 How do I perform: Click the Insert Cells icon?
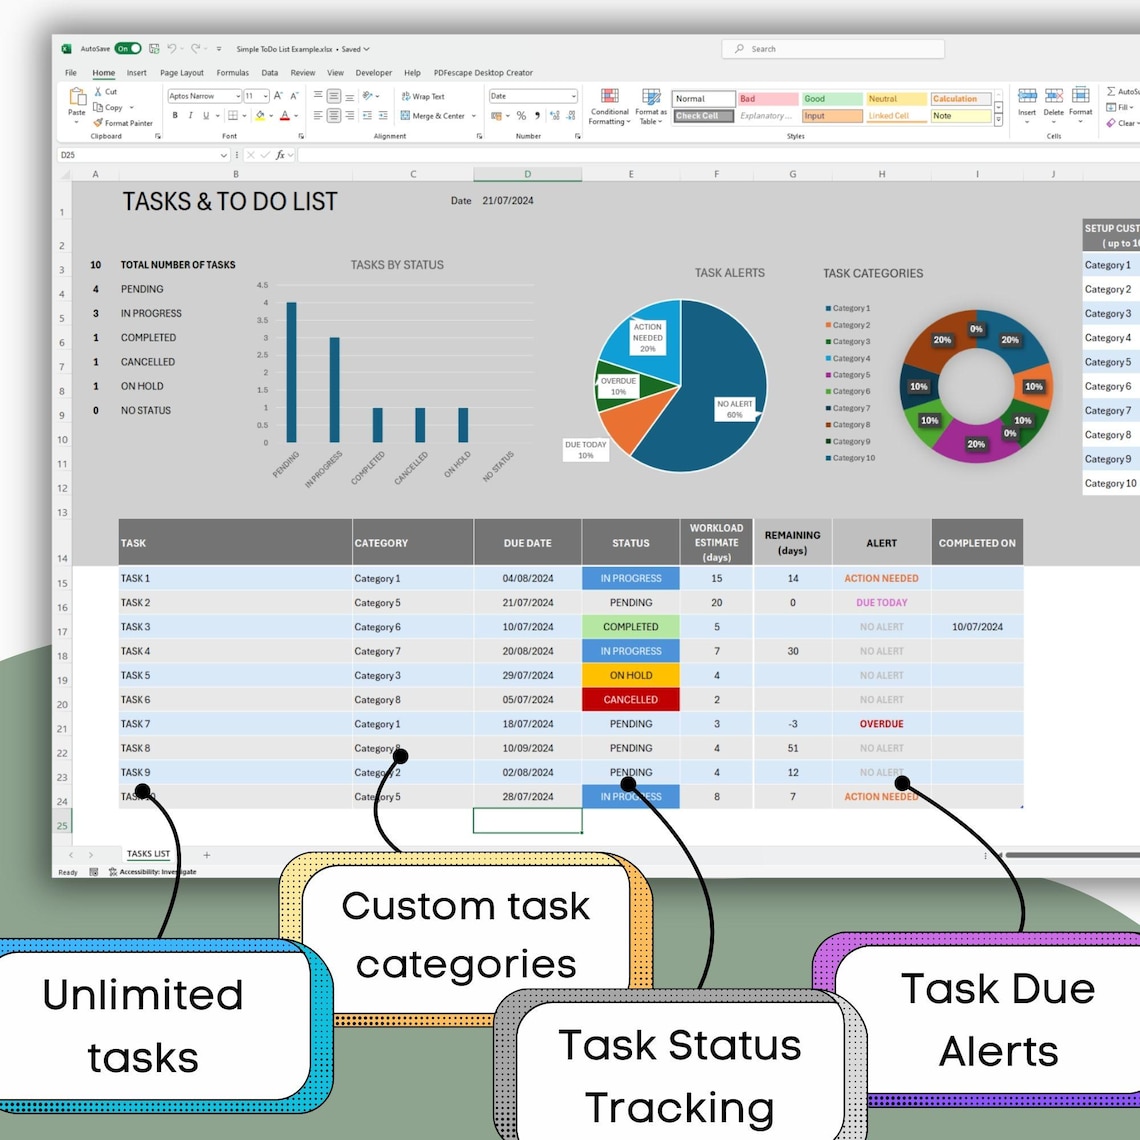(1027, 97)
